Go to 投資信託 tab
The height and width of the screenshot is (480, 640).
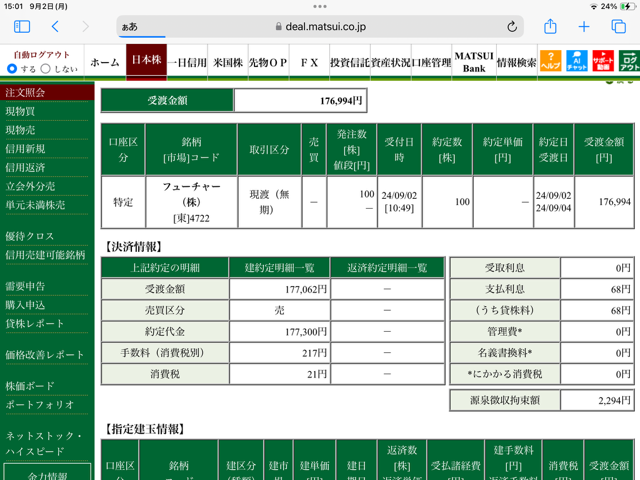(350, 62)
